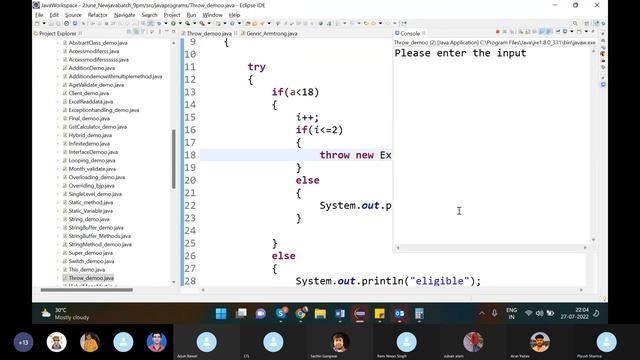The width and height of the screenshot is (640, 360).
Task: Open the Chat video app on taskbar
Action: [261, 313]
